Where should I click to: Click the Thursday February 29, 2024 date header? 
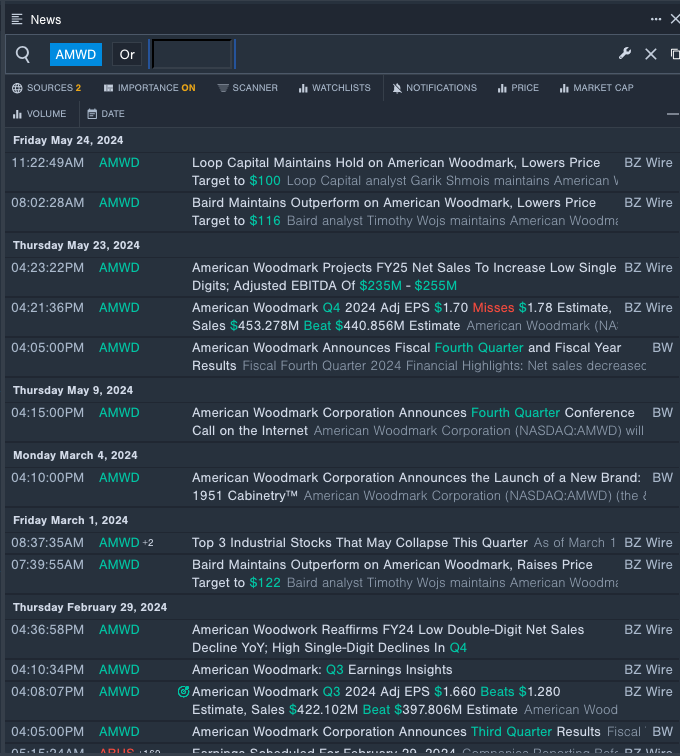coord(90,608)
